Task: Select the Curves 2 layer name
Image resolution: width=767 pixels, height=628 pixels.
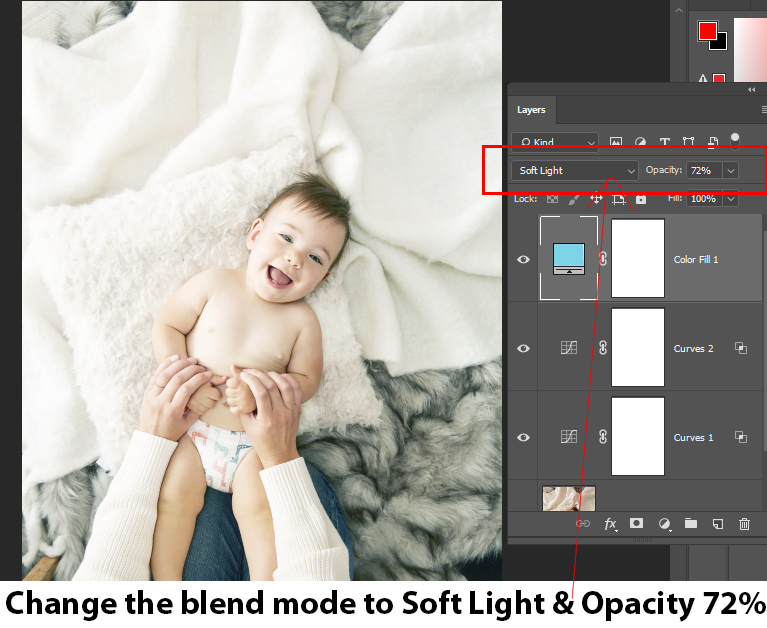Action: point(694,349)
